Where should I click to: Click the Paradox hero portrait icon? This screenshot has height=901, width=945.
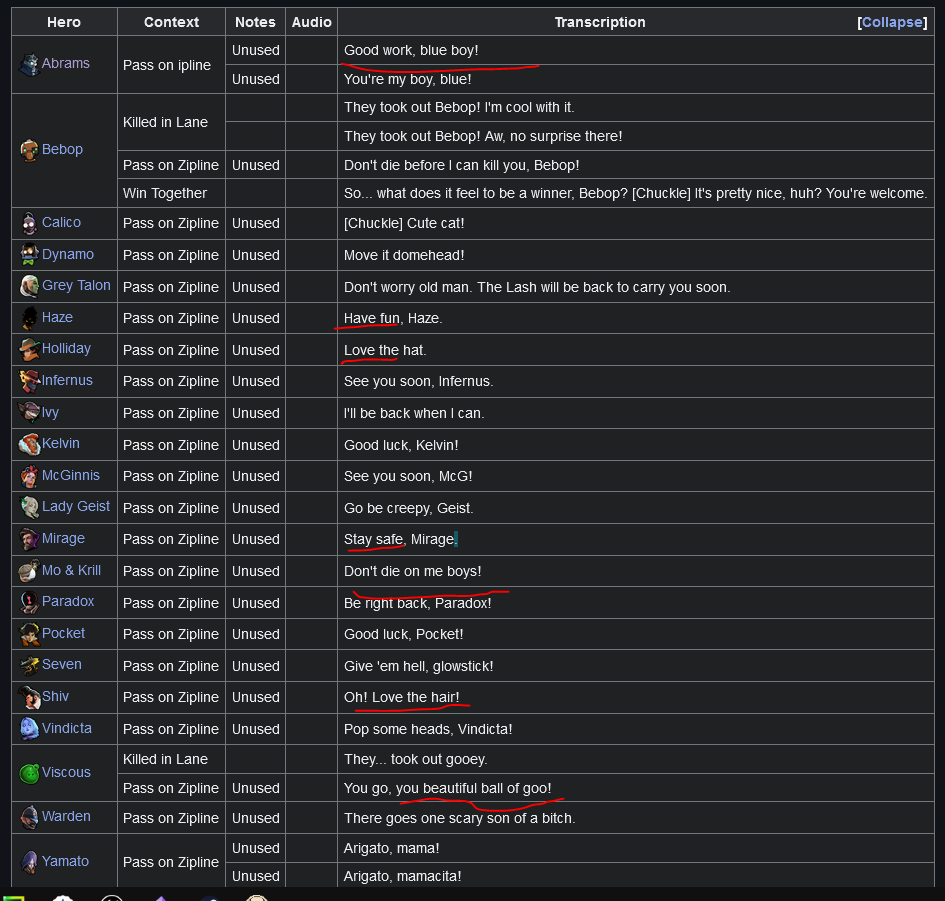click(x=29, y=602)
